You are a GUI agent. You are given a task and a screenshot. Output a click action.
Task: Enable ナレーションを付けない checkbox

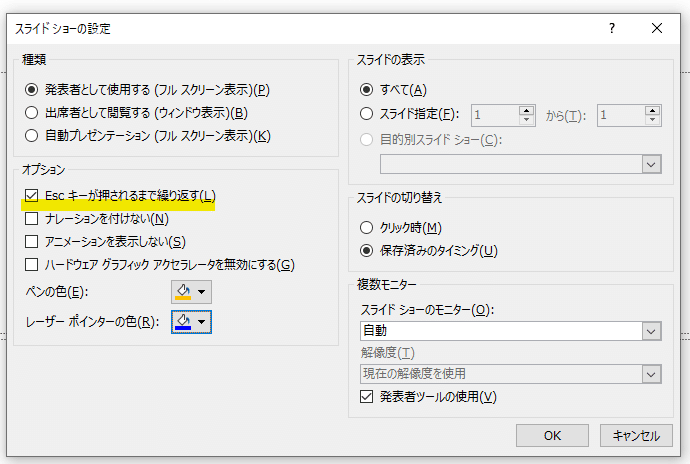click(31, 218)
